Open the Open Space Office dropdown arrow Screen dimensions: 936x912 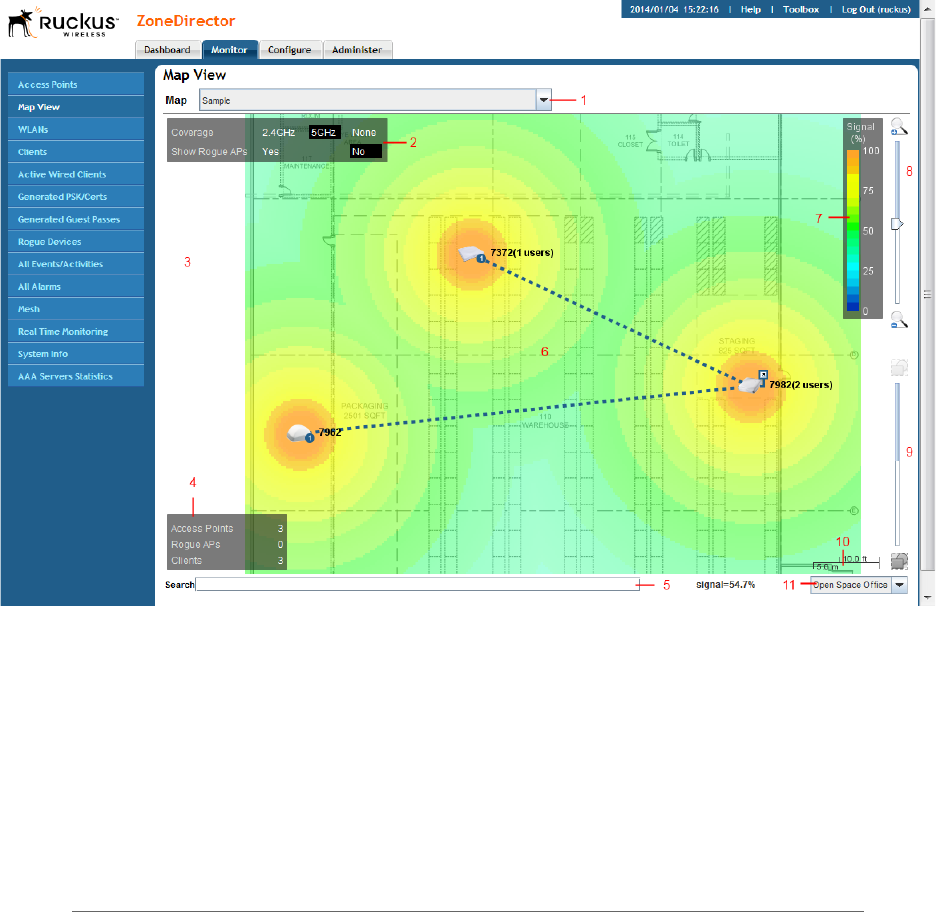coord(900,585)
